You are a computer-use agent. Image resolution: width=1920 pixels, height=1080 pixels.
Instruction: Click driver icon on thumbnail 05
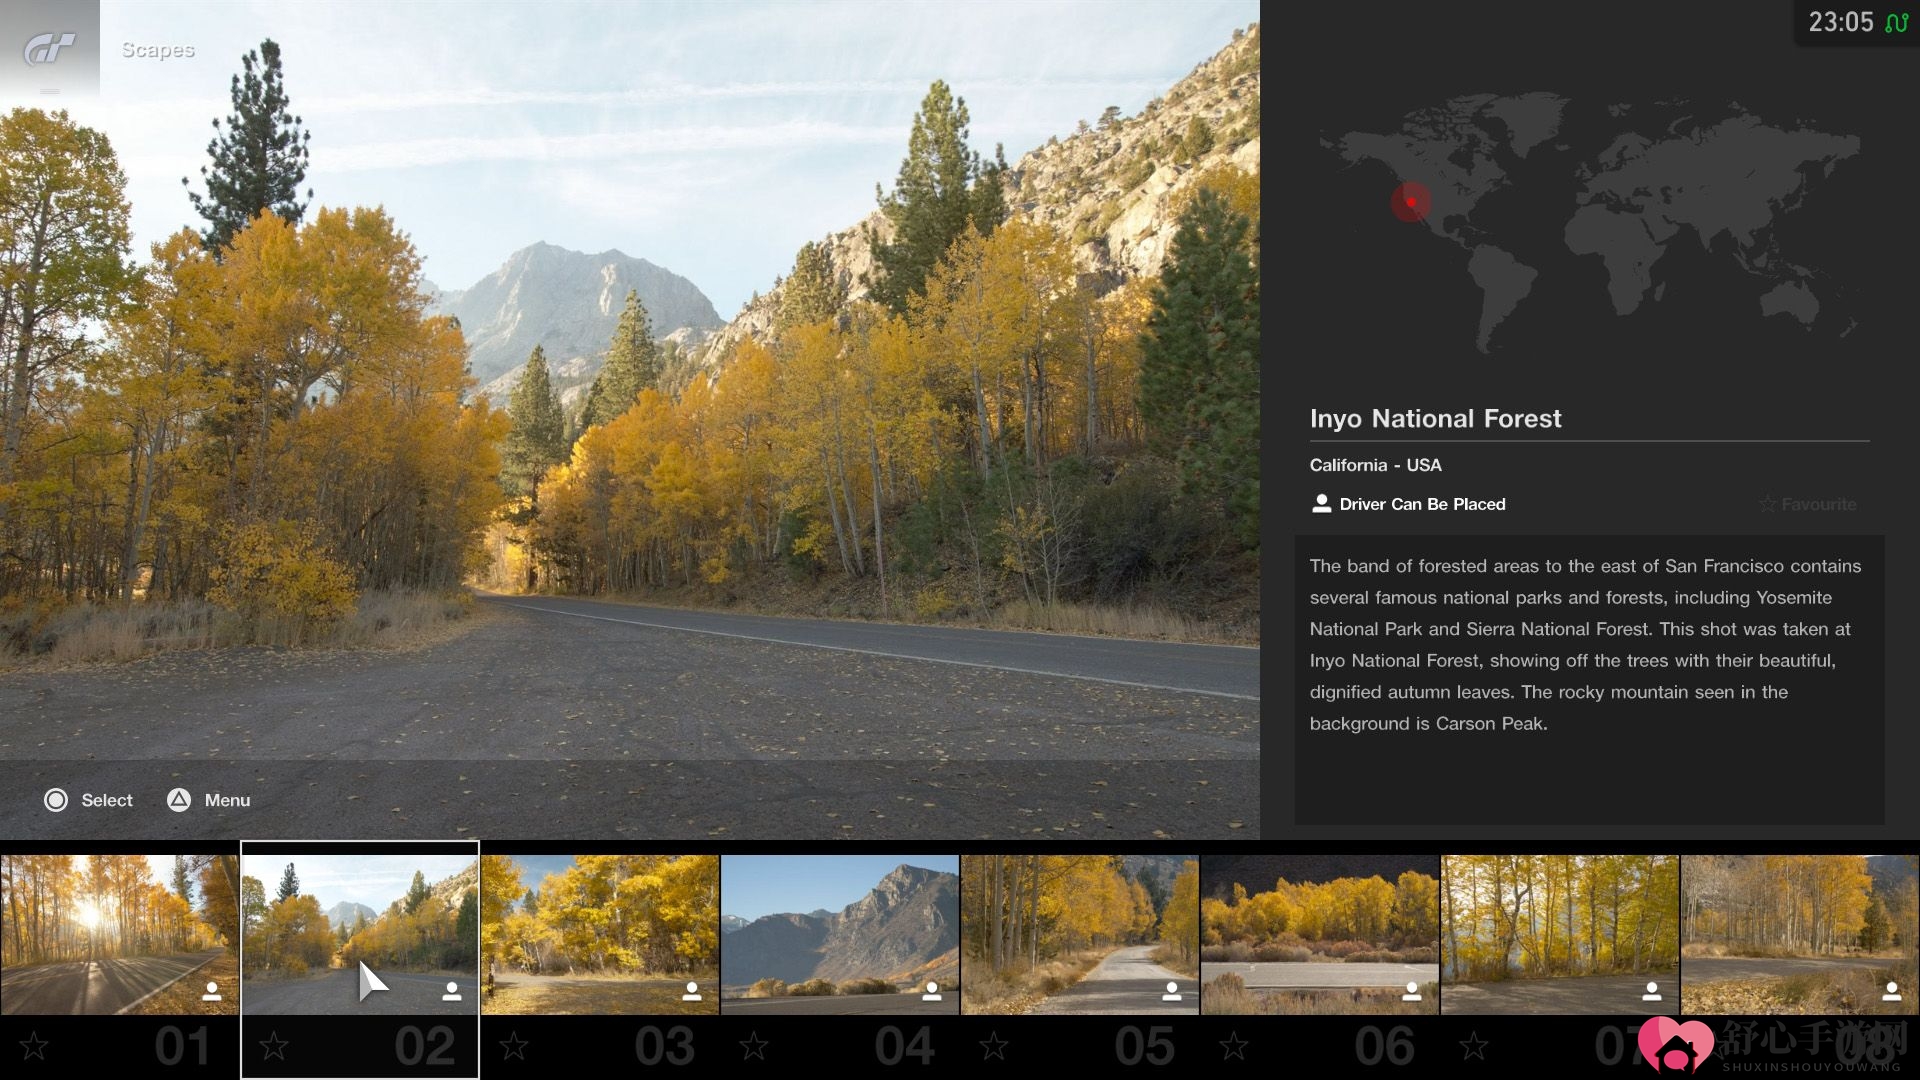pyautogui.click(x=1172, y=991)
